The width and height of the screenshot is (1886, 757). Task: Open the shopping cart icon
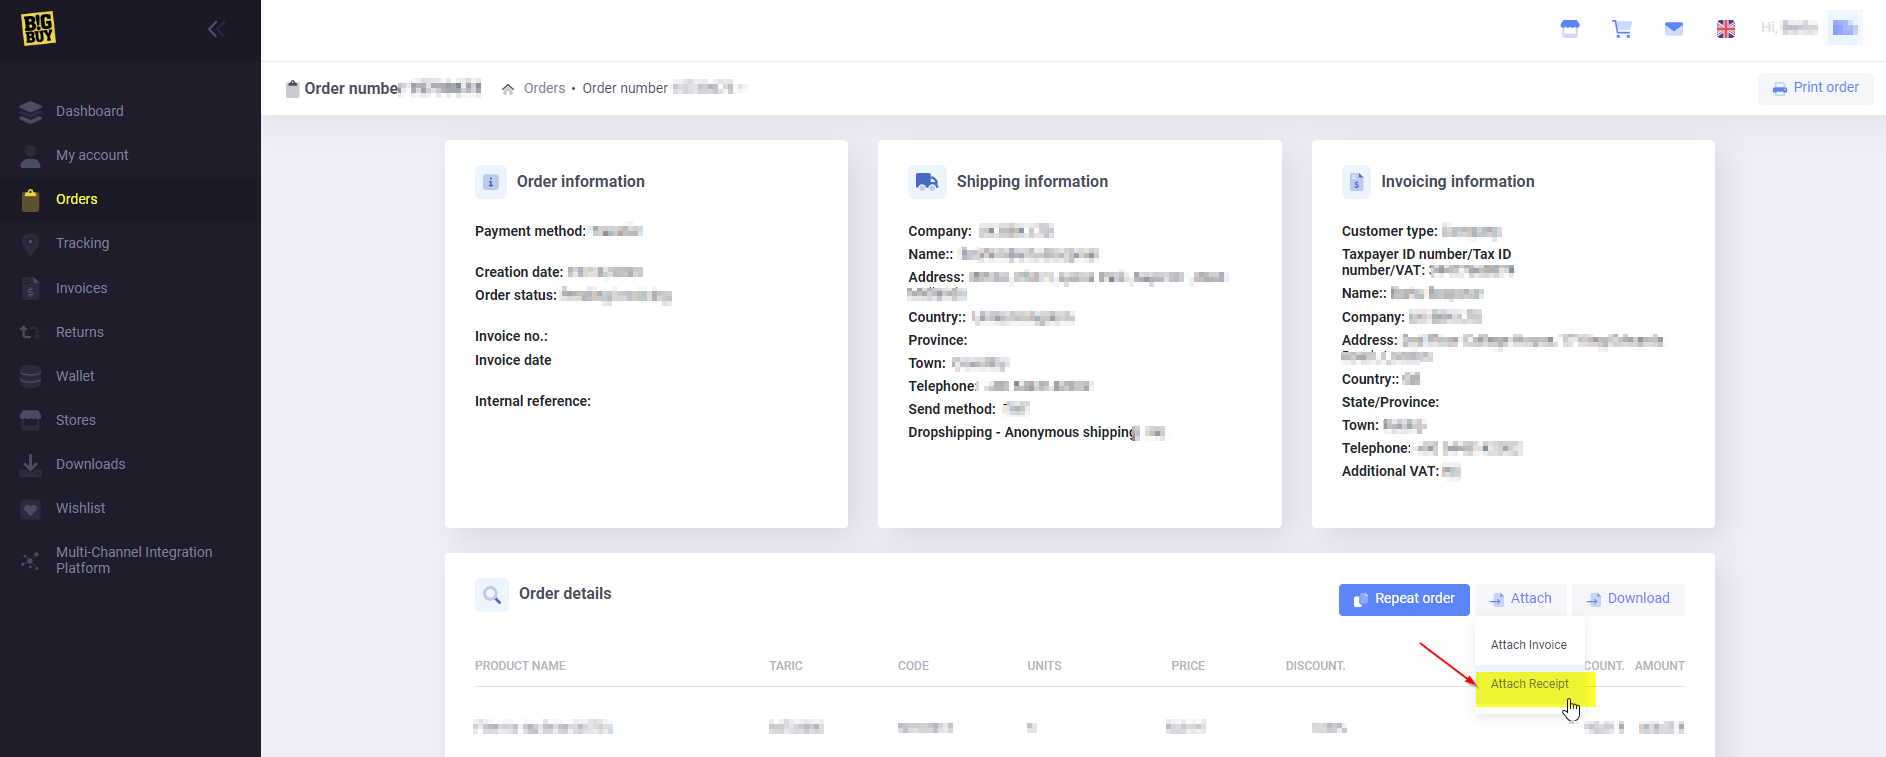(1621, 29)
